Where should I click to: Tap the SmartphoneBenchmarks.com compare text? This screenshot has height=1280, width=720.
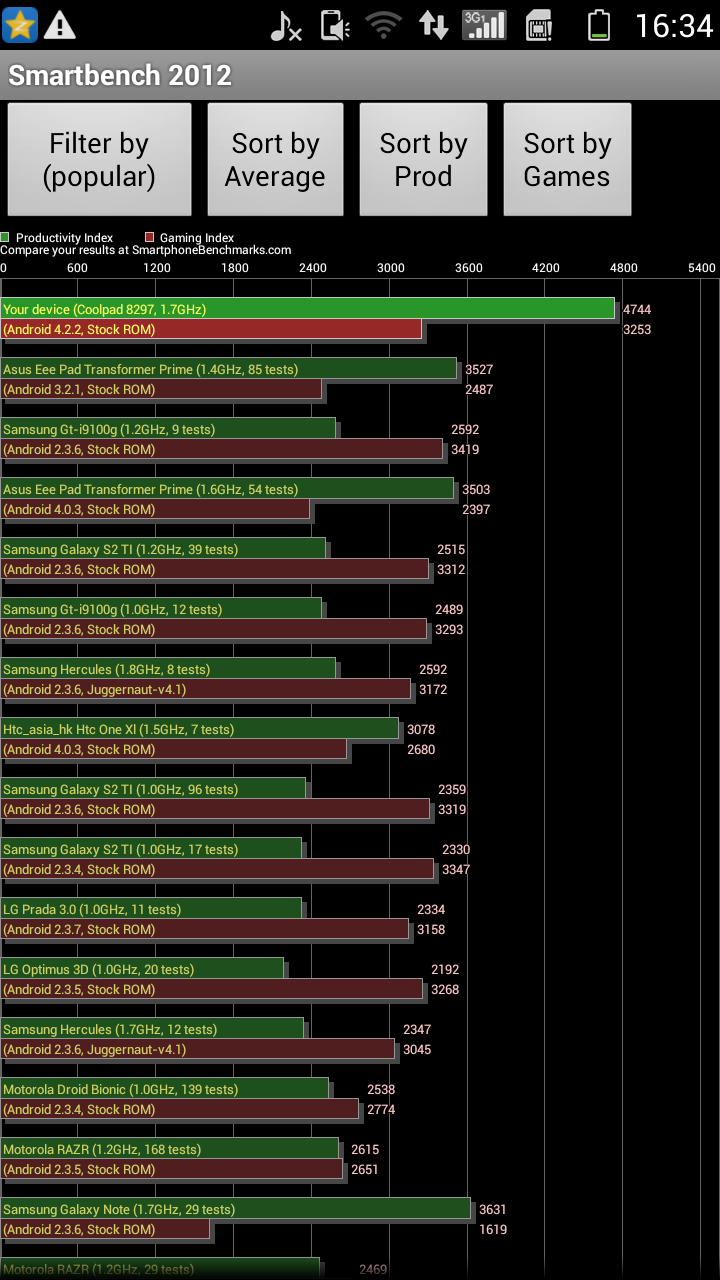coord(146,250)
